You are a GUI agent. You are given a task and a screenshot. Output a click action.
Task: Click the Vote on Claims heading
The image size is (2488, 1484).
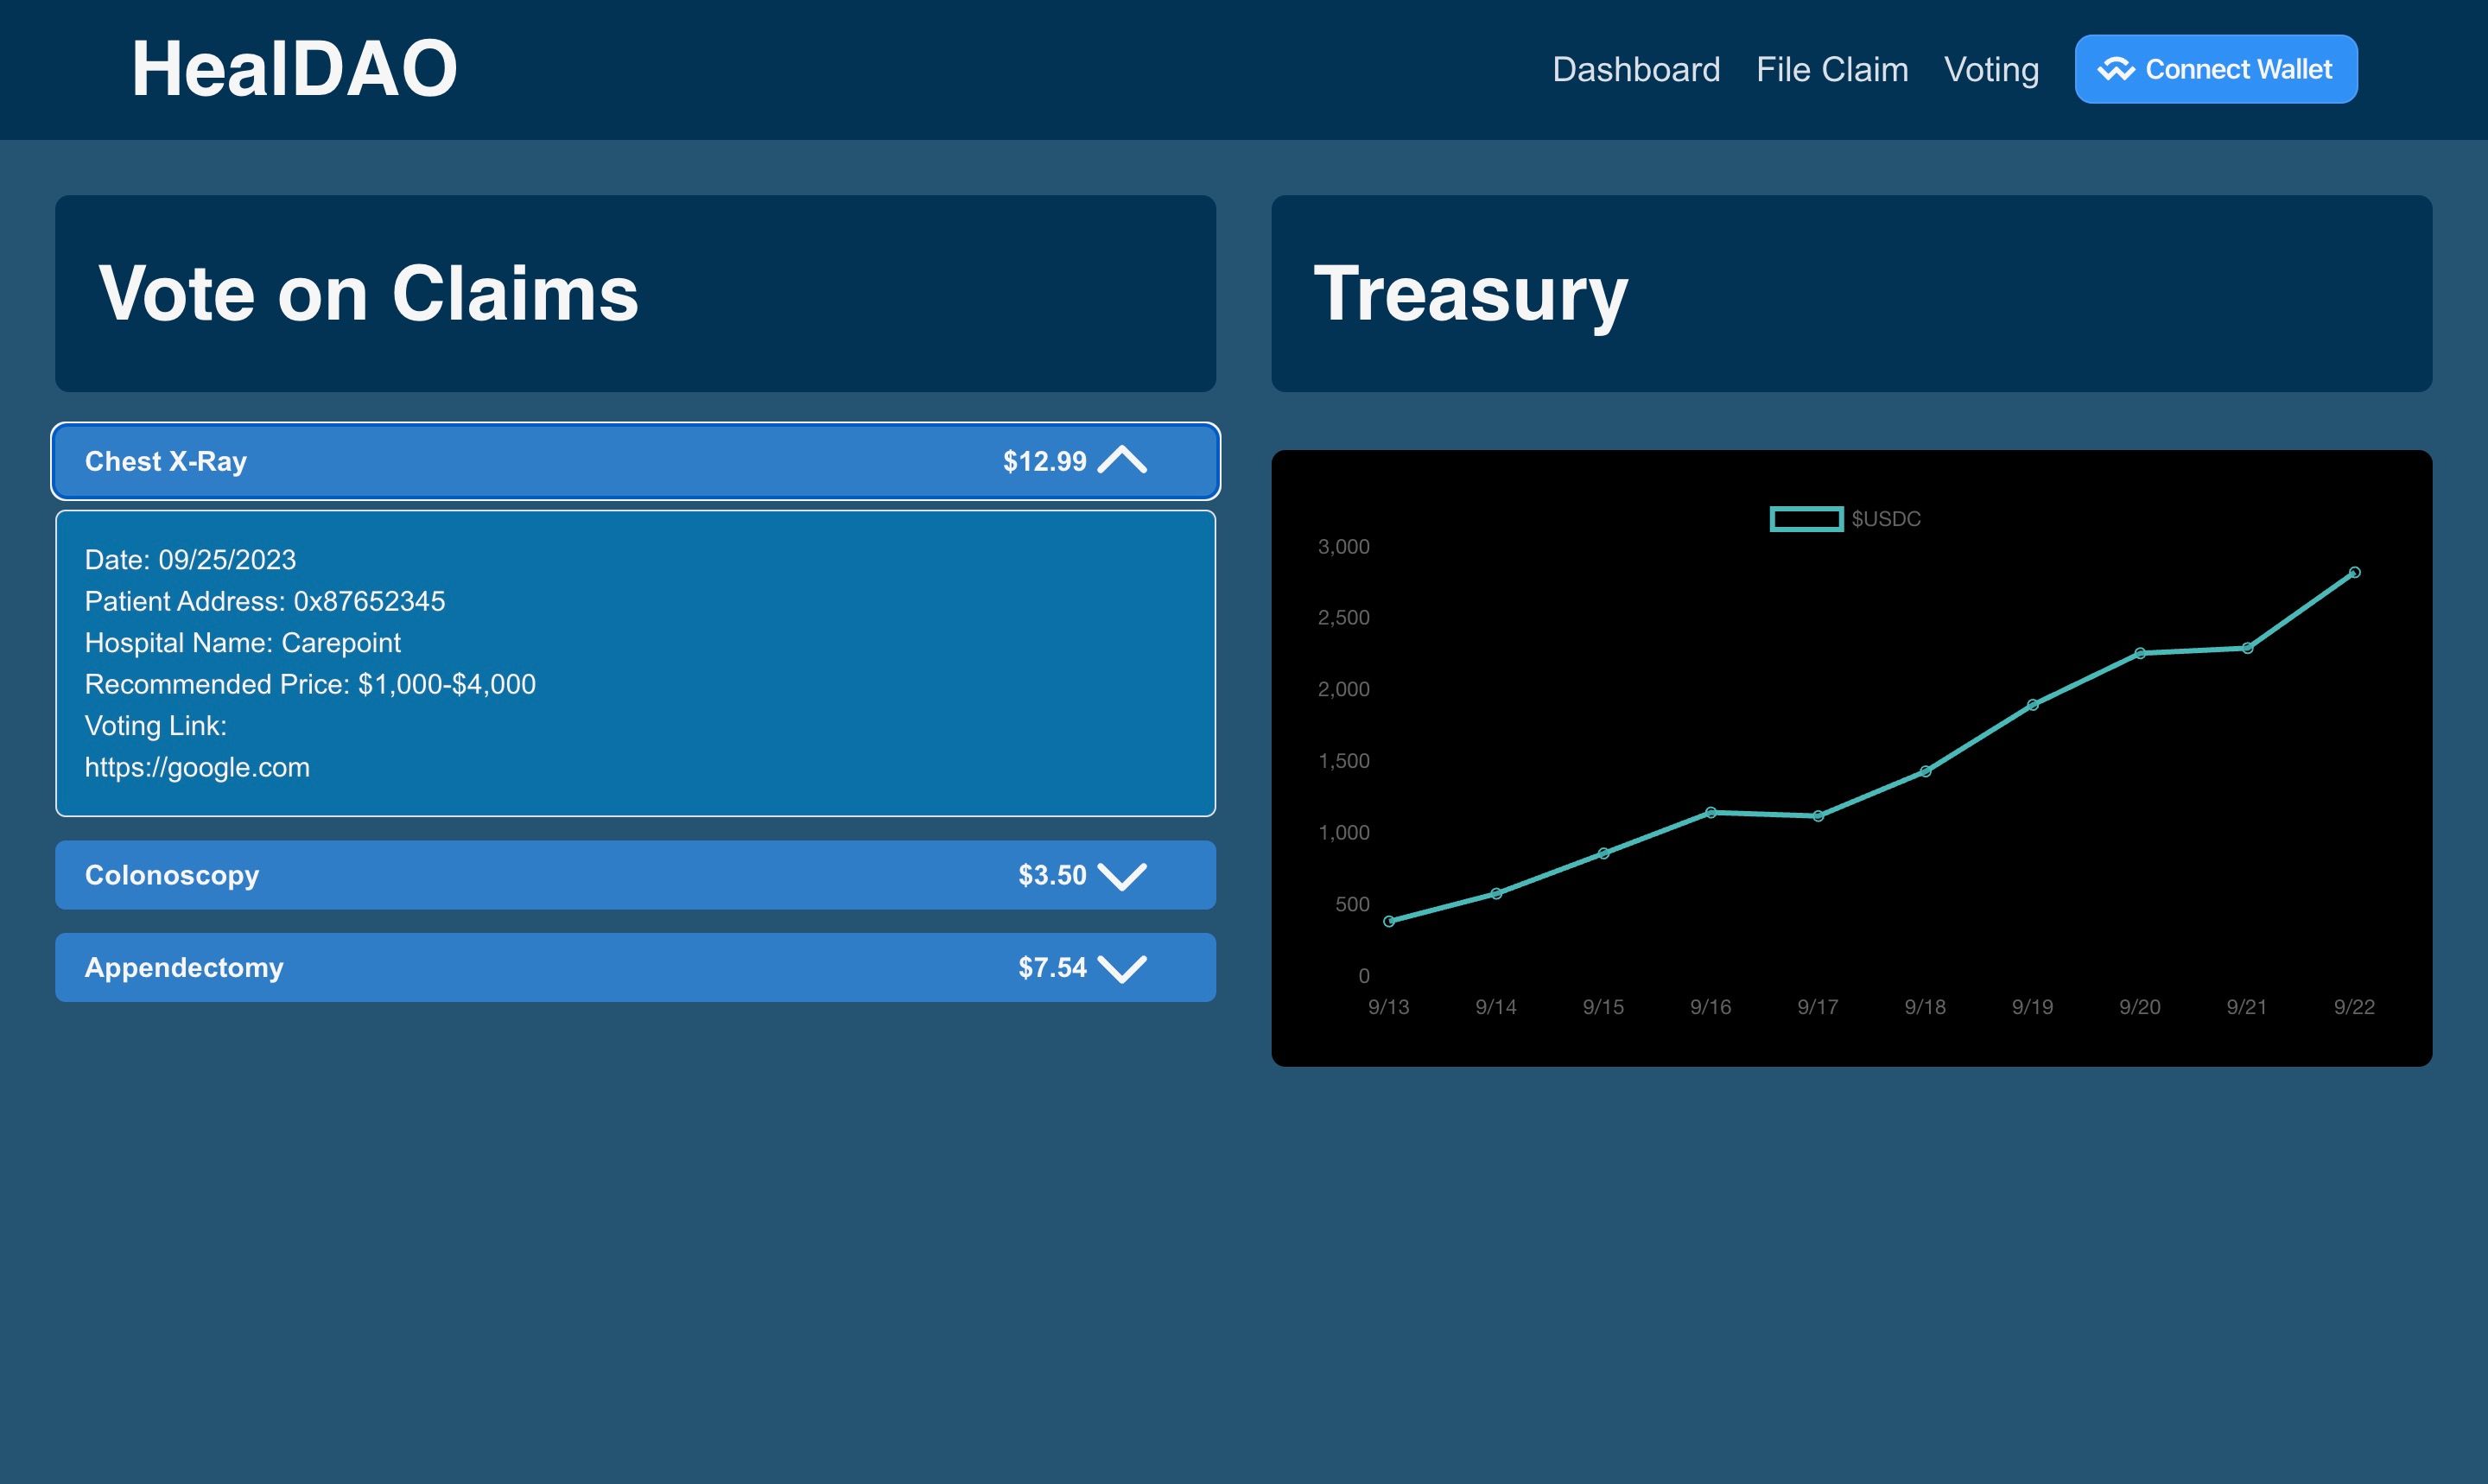368,294
